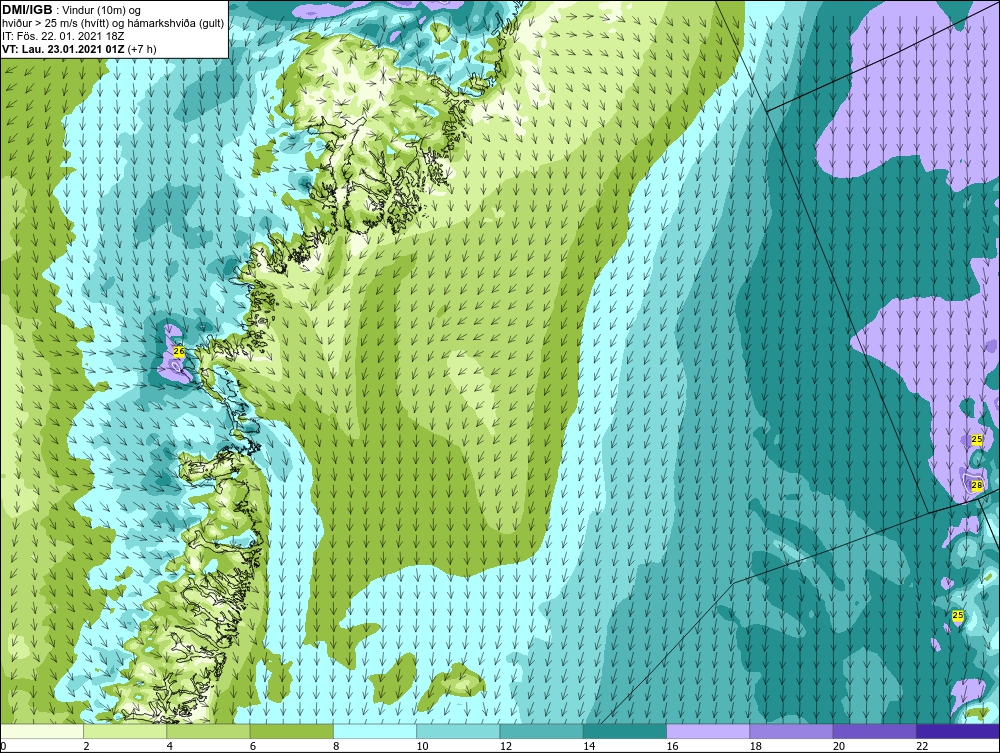Click the yellow 26 gust label

coord(179,351)
